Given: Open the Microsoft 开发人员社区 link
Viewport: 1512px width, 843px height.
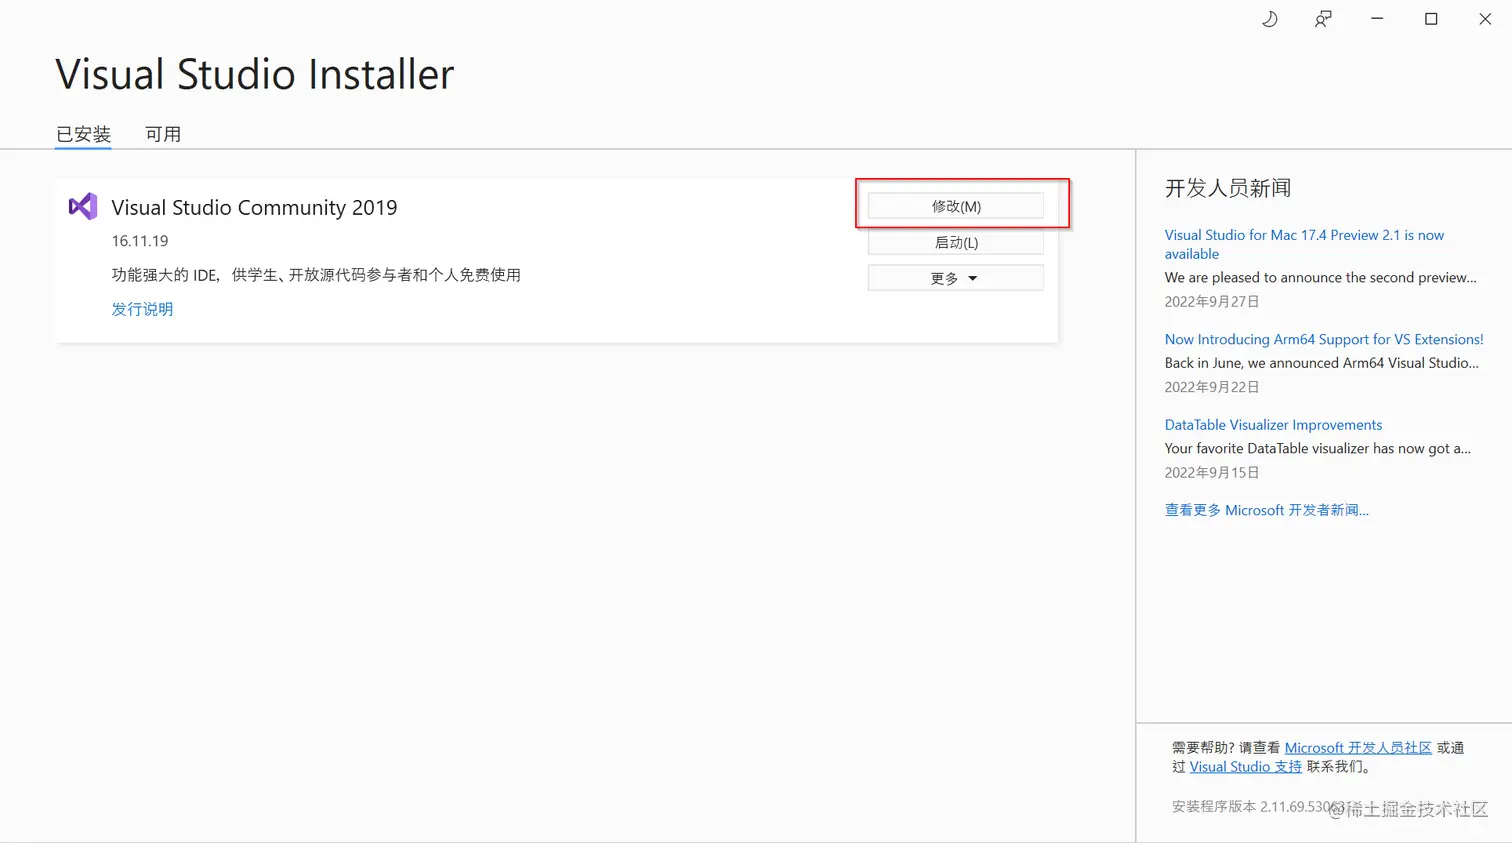Looking at the screenshot, I should point(1357,747).
